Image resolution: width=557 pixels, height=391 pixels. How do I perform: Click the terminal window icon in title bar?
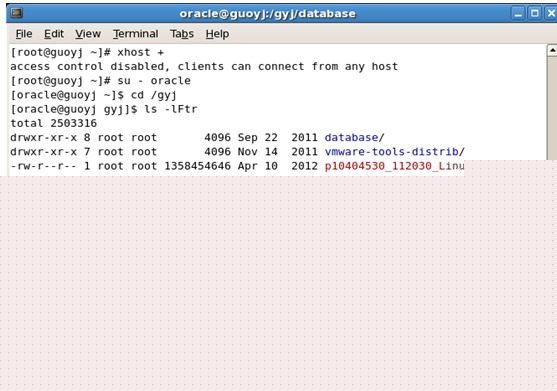tap(16, 13)
